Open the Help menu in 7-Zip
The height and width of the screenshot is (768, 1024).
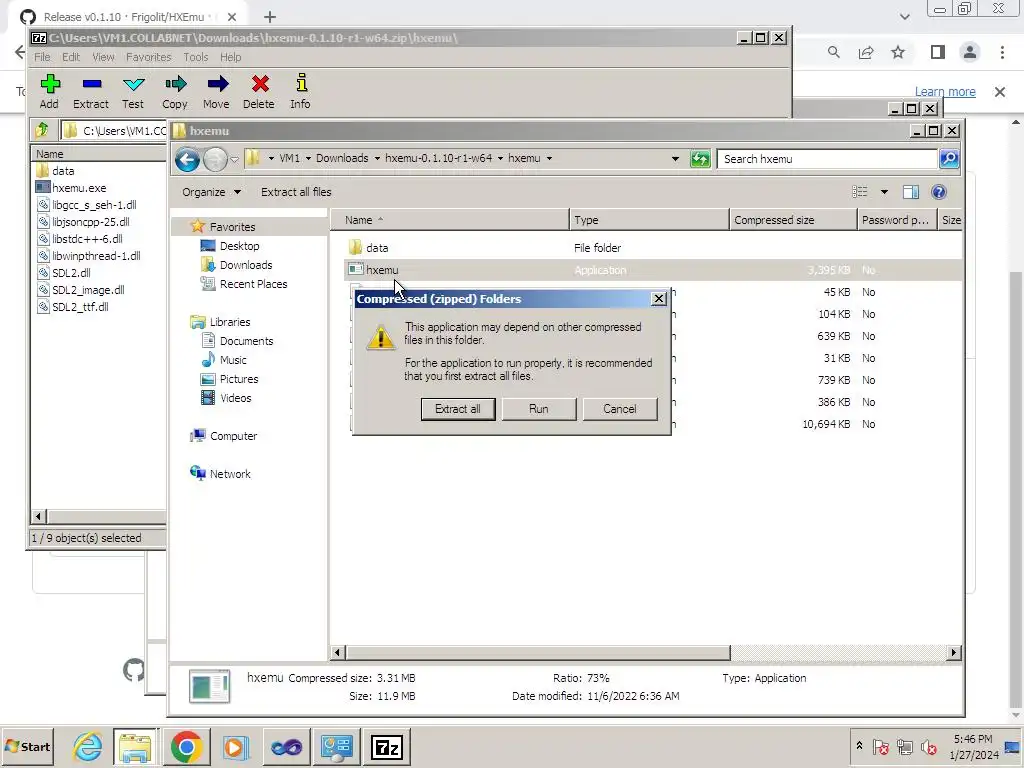tap(231, 57)
